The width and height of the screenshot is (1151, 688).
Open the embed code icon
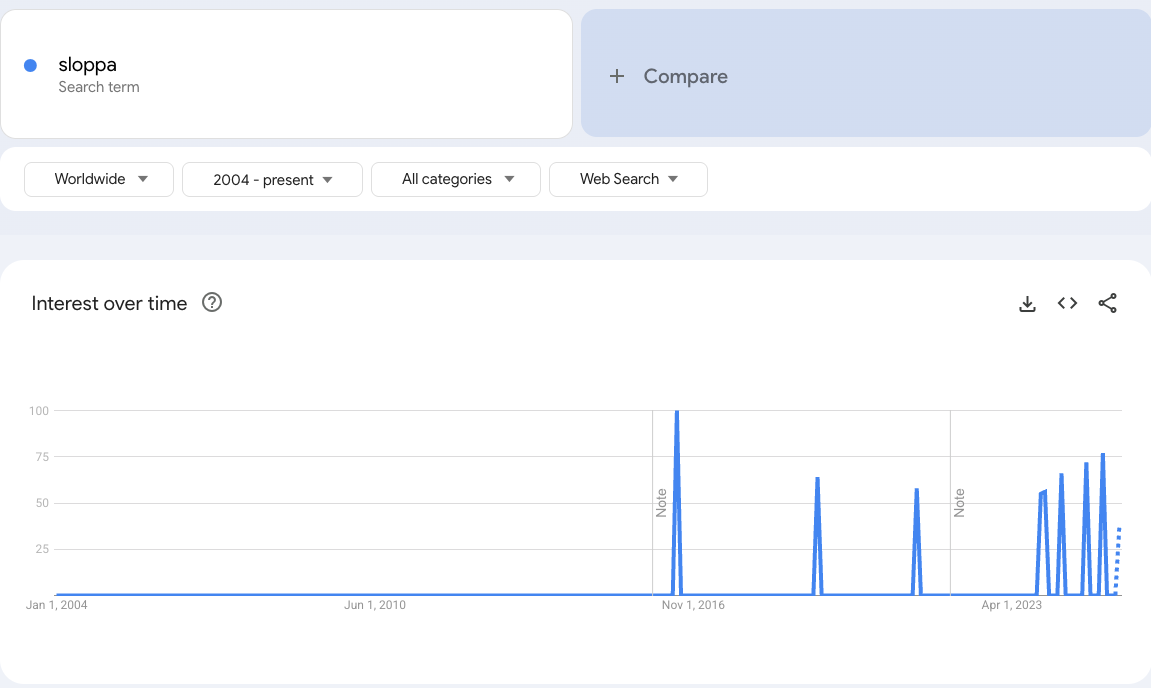pos(1067,303)
